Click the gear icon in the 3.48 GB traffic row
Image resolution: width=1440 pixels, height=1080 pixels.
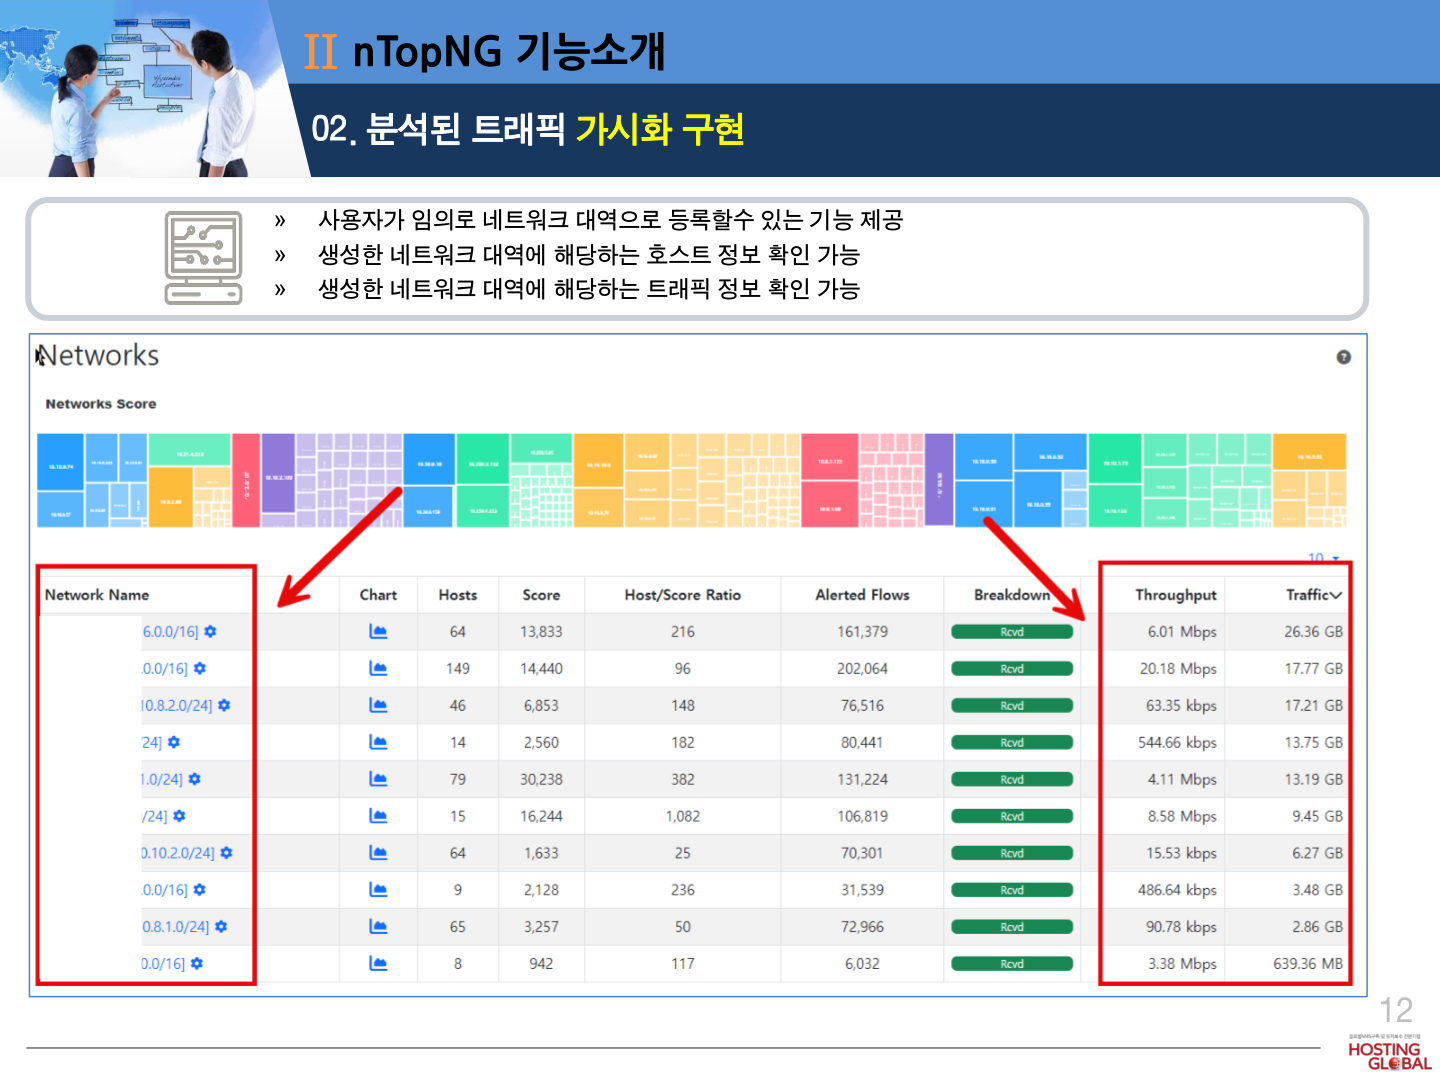200,890
